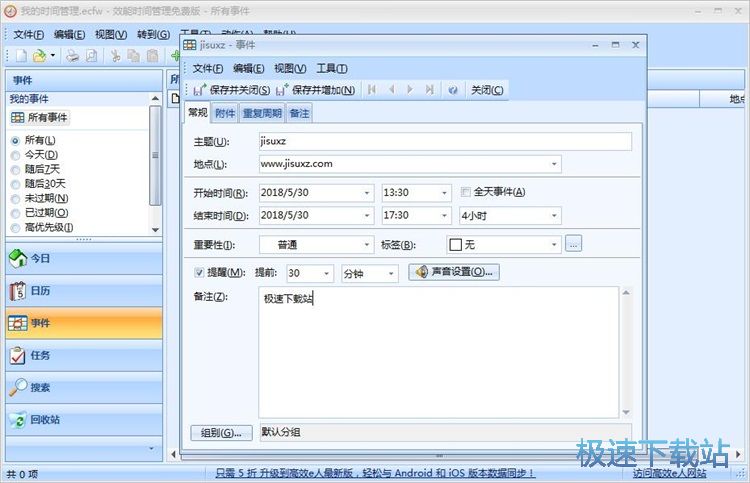The image size is (750, 483).
Task: Open the 今日 (Today) sidebar panel
Action: click(84, 259)
